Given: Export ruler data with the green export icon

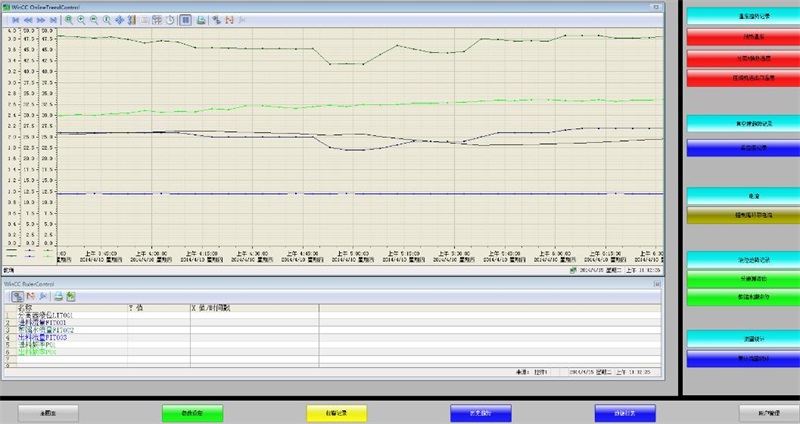Looking at the screenshot, I should 71,296.
